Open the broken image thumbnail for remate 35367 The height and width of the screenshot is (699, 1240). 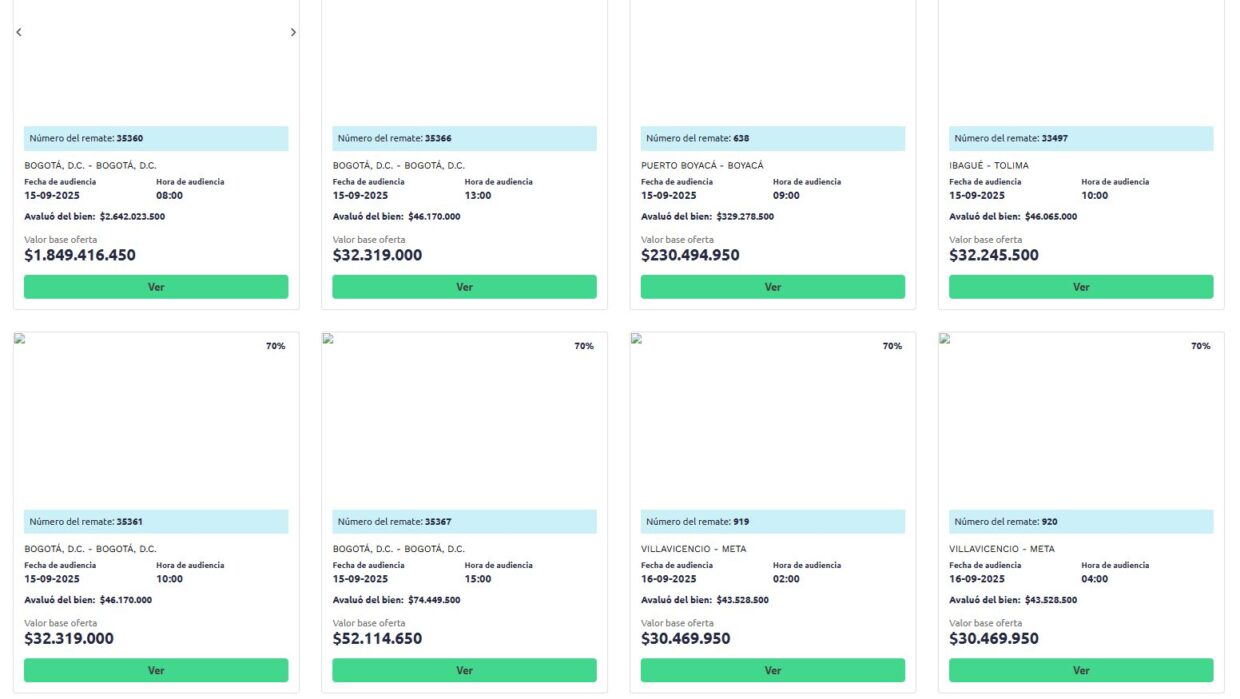point(327,339)
